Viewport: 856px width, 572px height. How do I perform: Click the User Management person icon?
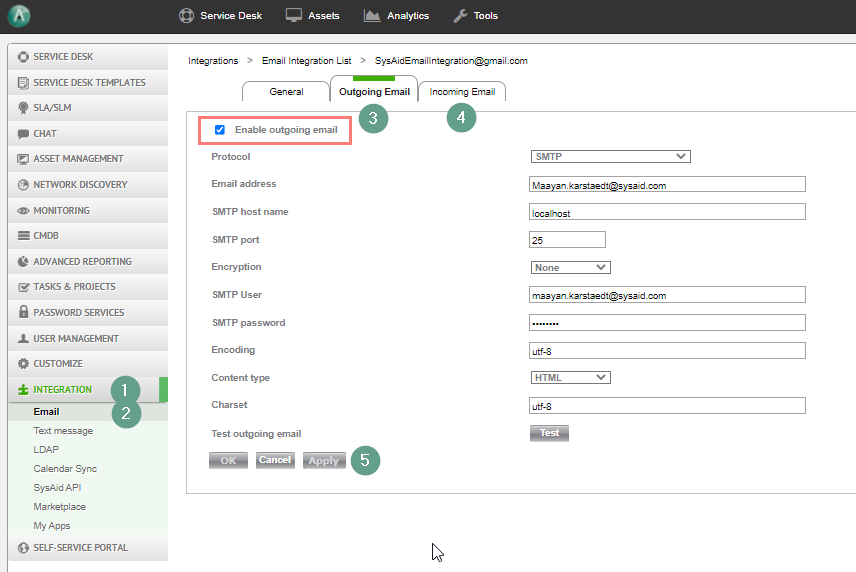click(x=23, y=338)
